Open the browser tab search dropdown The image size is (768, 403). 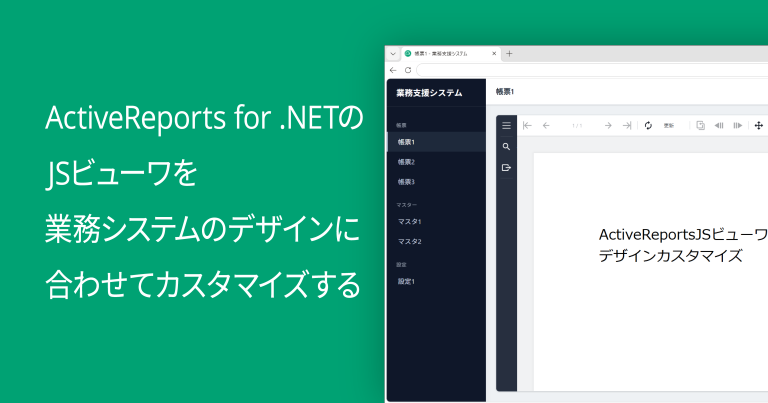(393, 54)
